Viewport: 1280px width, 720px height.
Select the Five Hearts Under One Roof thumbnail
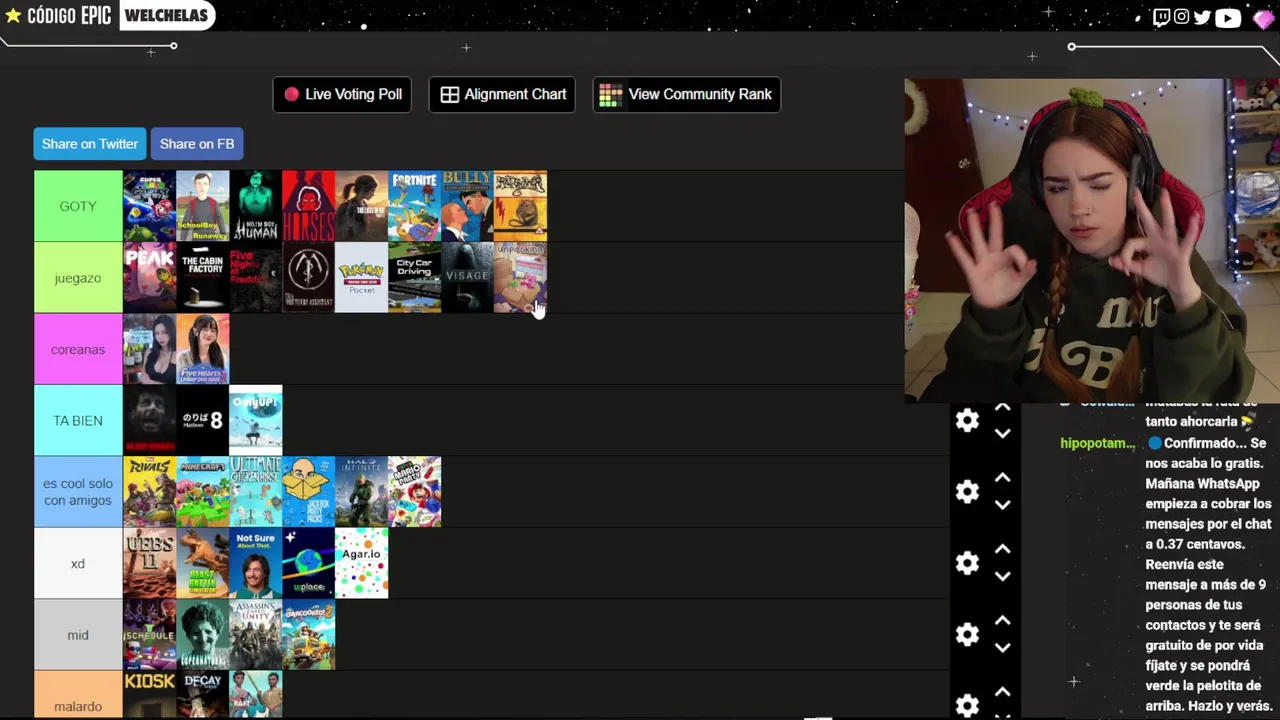pos(202,349)
